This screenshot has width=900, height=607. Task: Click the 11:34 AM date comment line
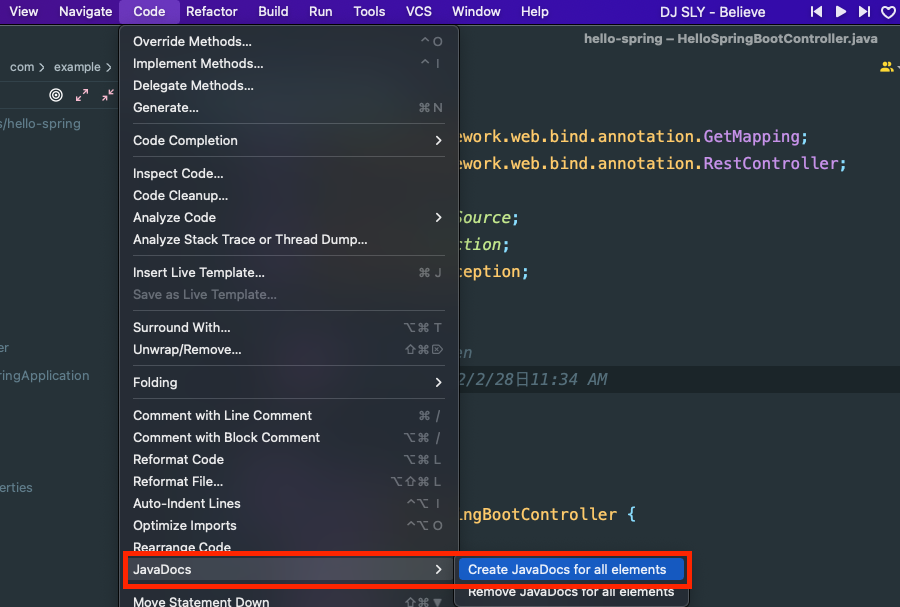coord(532,380)
